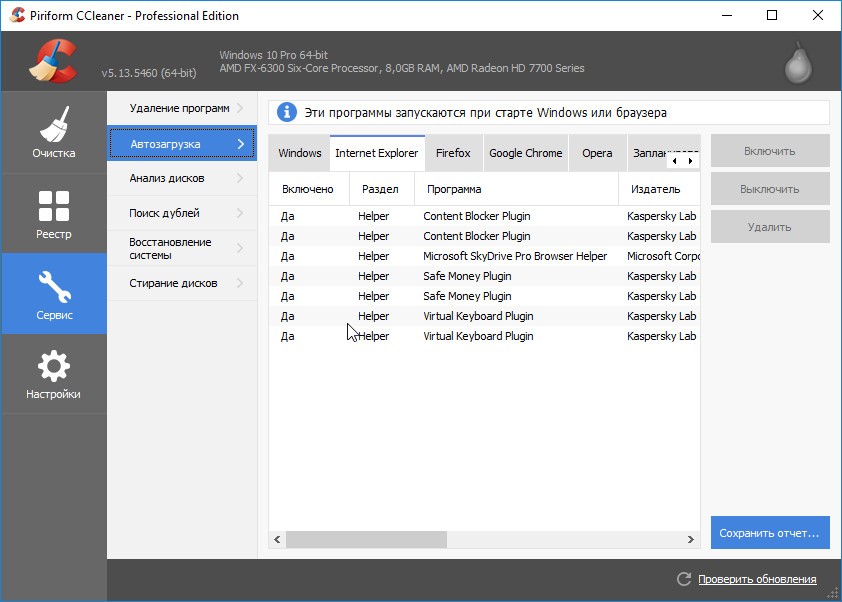Open the Очистка cleaner broom icon
The width and height of the screenshot is (842, 602).
[x=53, y=125]
